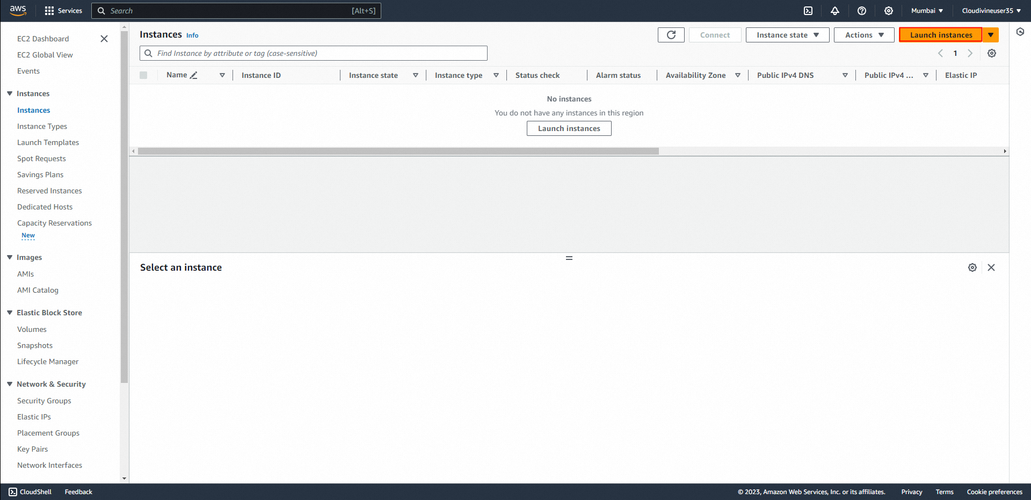Image resolution: width=1031 pixels, height=500 pixels.
Task: Sort by Instance type column arrow
Action: [x=496, y=76]
